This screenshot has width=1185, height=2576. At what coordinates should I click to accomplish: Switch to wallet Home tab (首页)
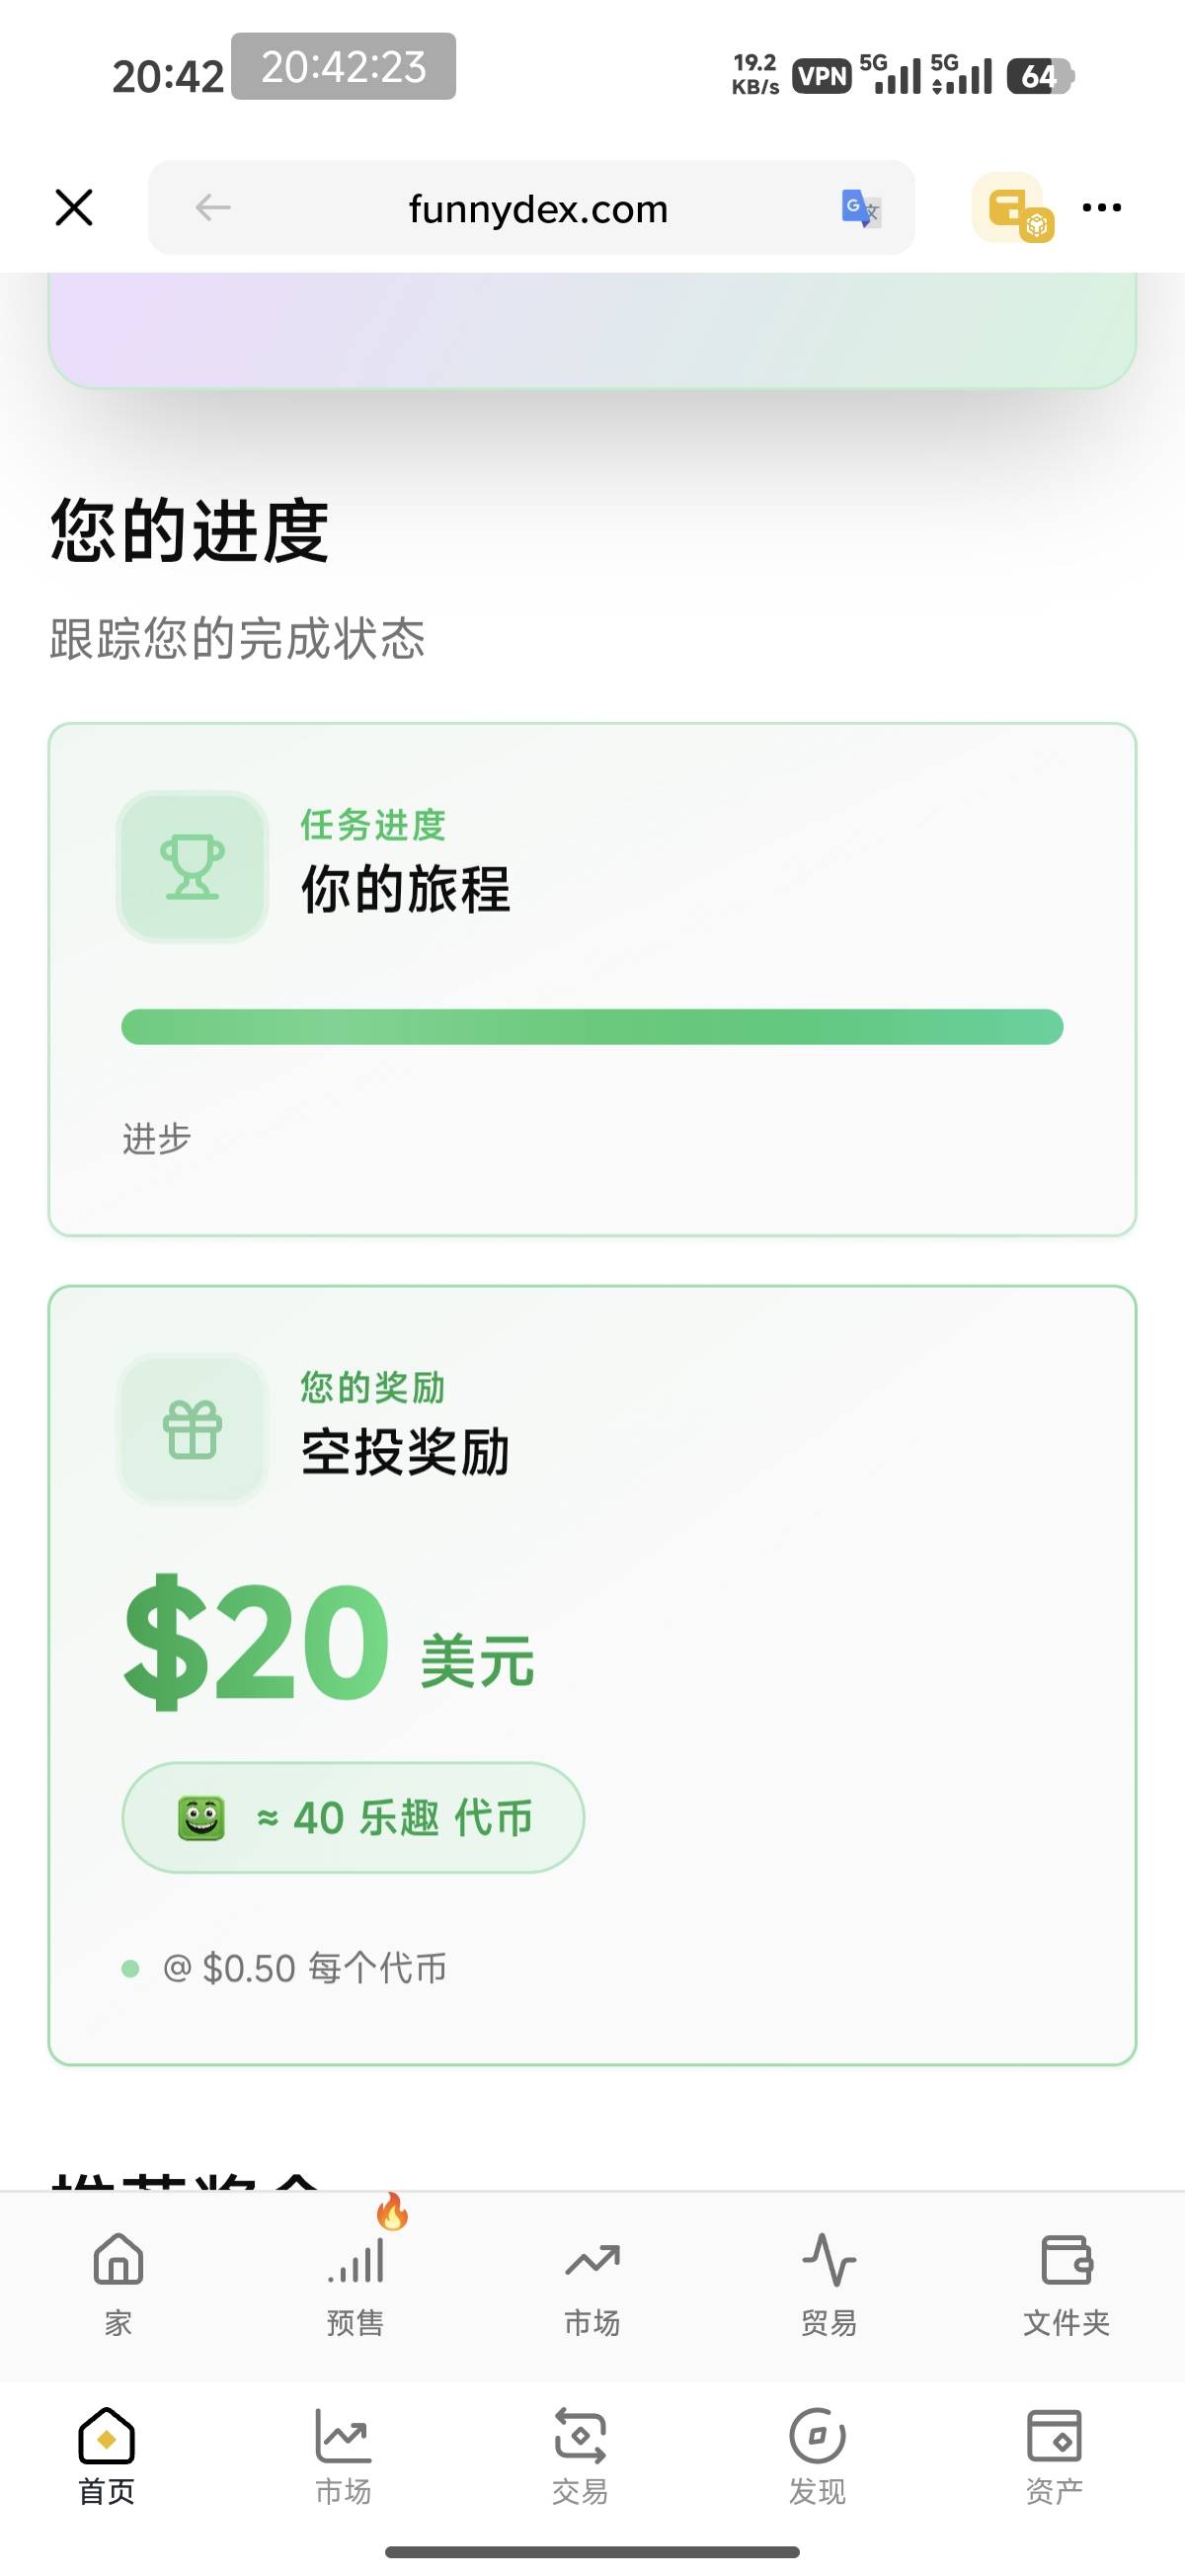106,2455
